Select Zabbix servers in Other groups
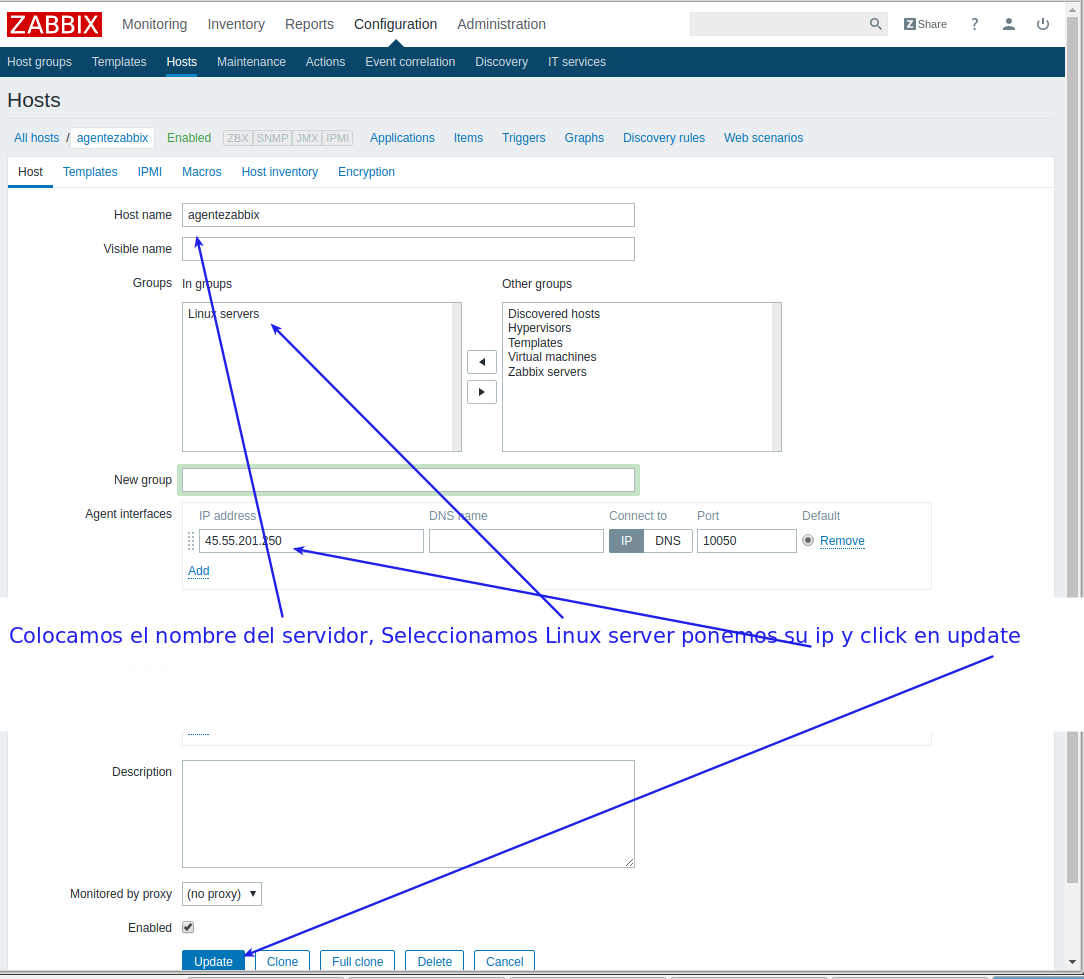This screenshot has height=979, width=1084. click(x=547, y=372)
